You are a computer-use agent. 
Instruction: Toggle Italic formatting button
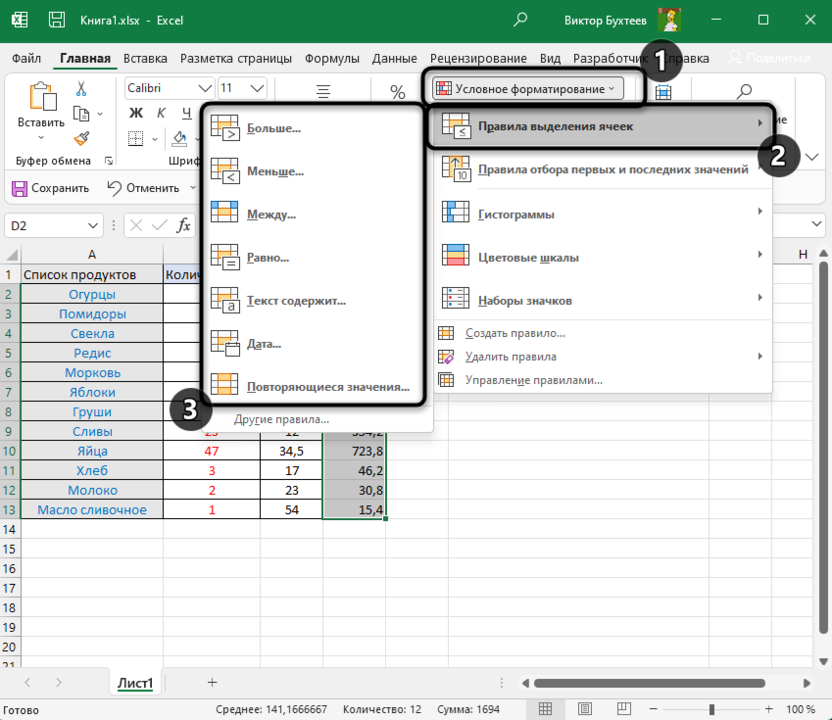tap(159, 112)
